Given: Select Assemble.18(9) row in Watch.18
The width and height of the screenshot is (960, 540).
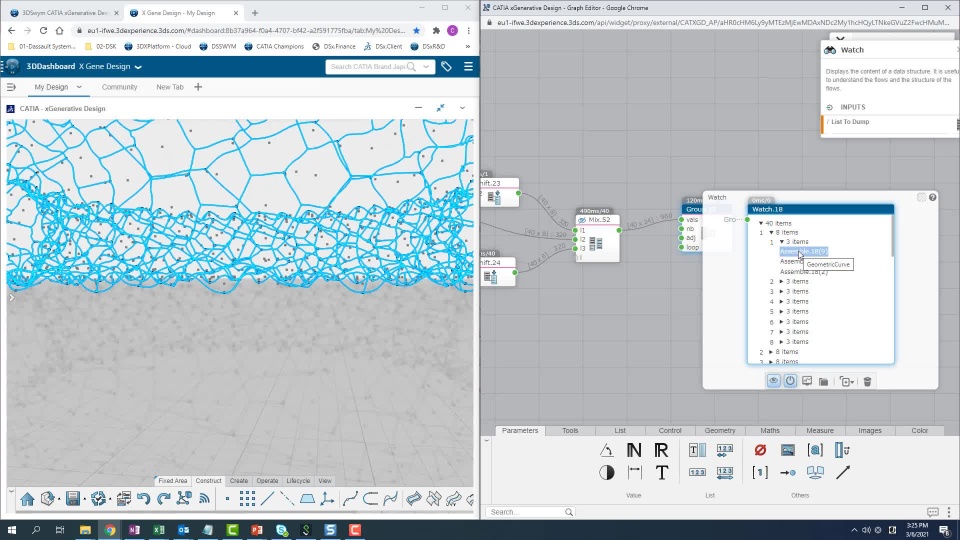Looking at the screenshot, I should [803, 252].
